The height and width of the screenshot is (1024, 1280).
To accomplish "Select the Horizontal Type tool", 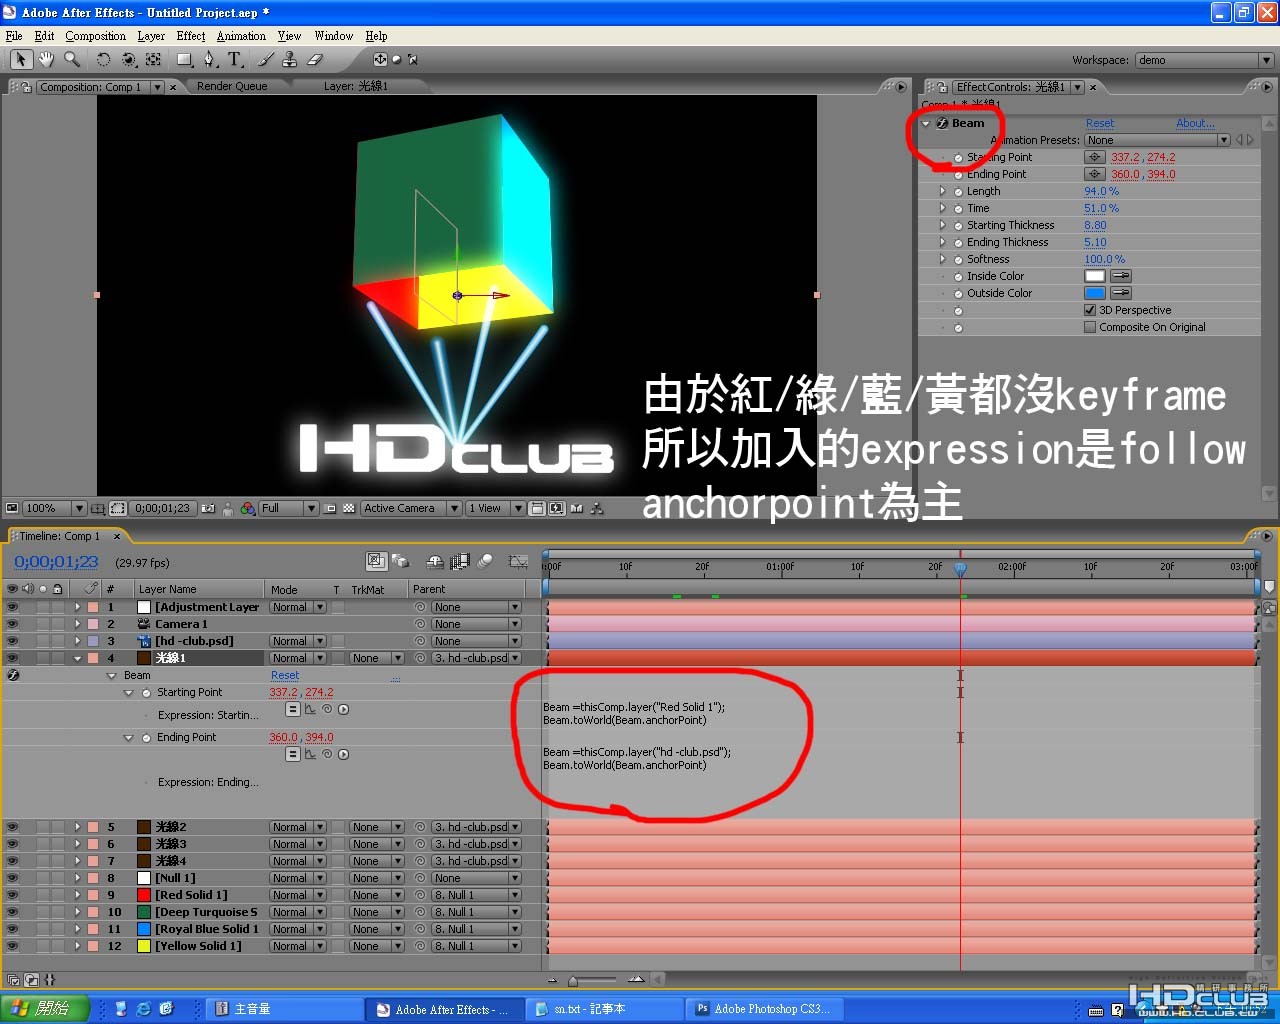I will pos(235,60).
